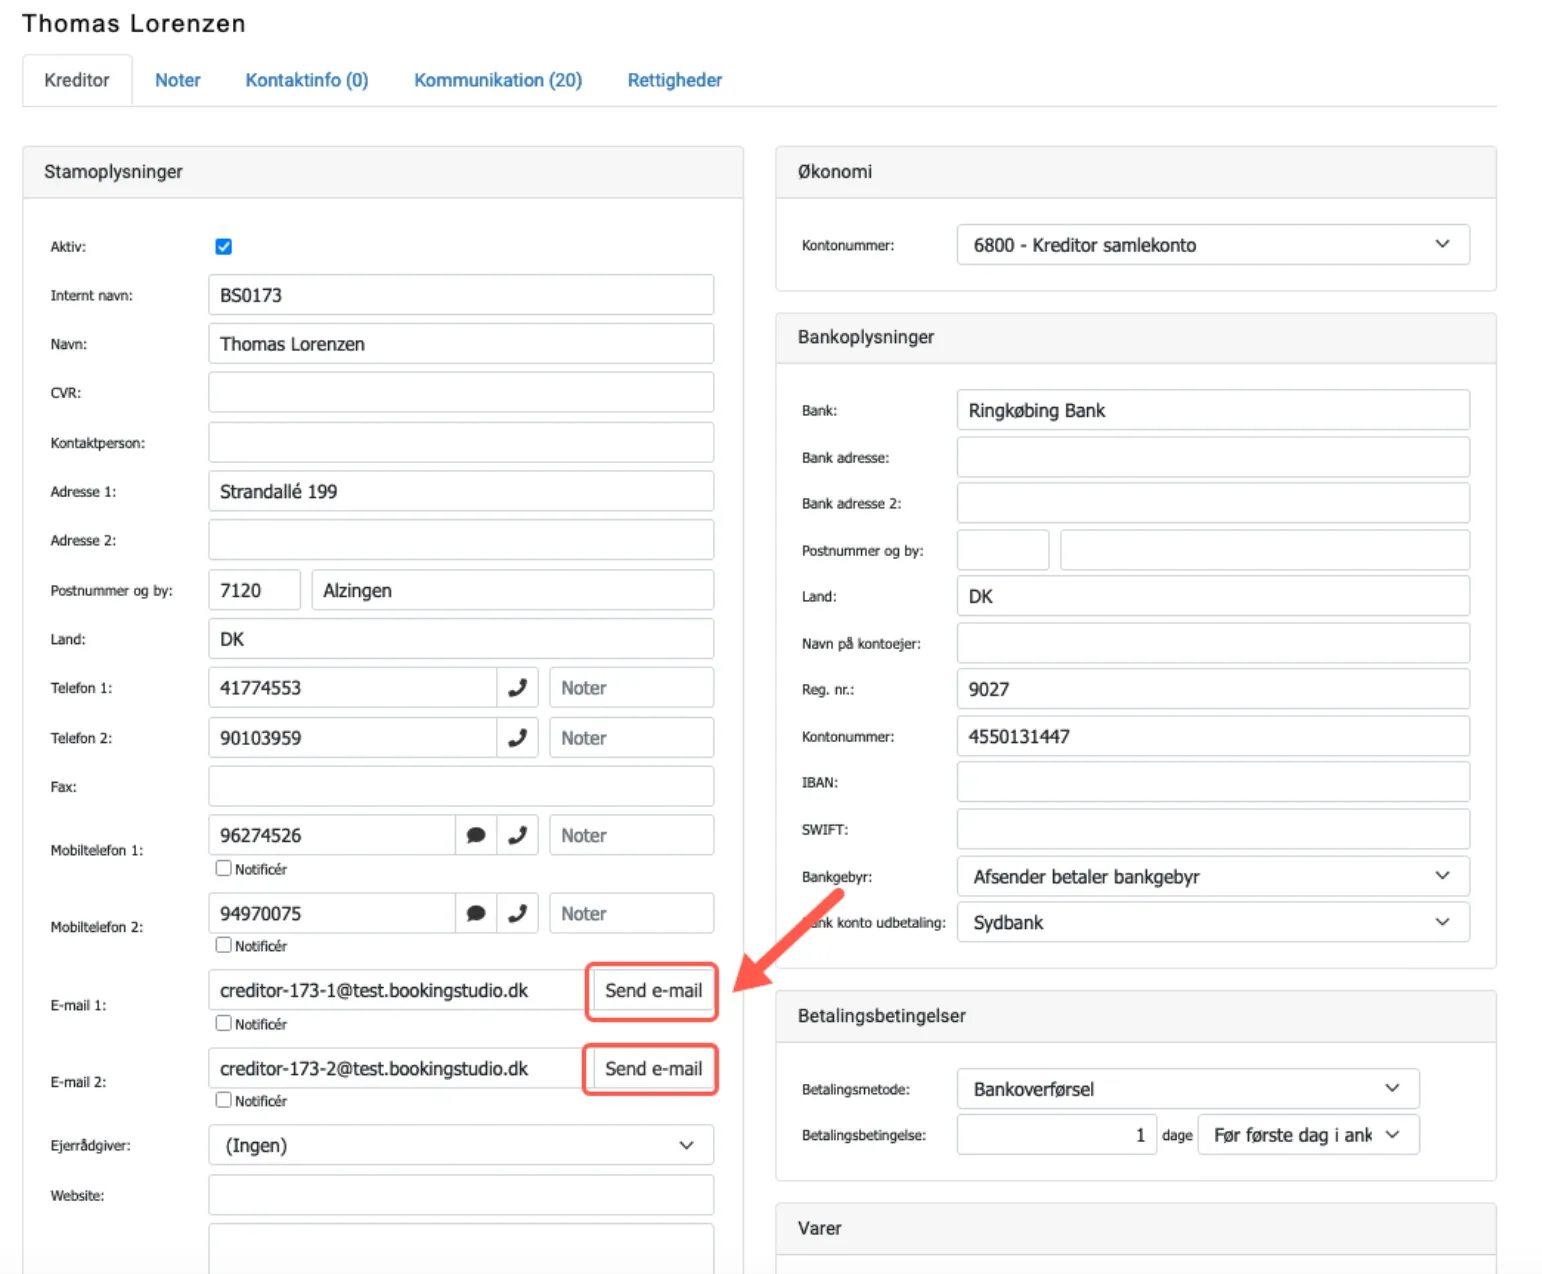
Task: Open the Kontonummer dropdown in Økonomi
Action: (x=1212, y=245)
